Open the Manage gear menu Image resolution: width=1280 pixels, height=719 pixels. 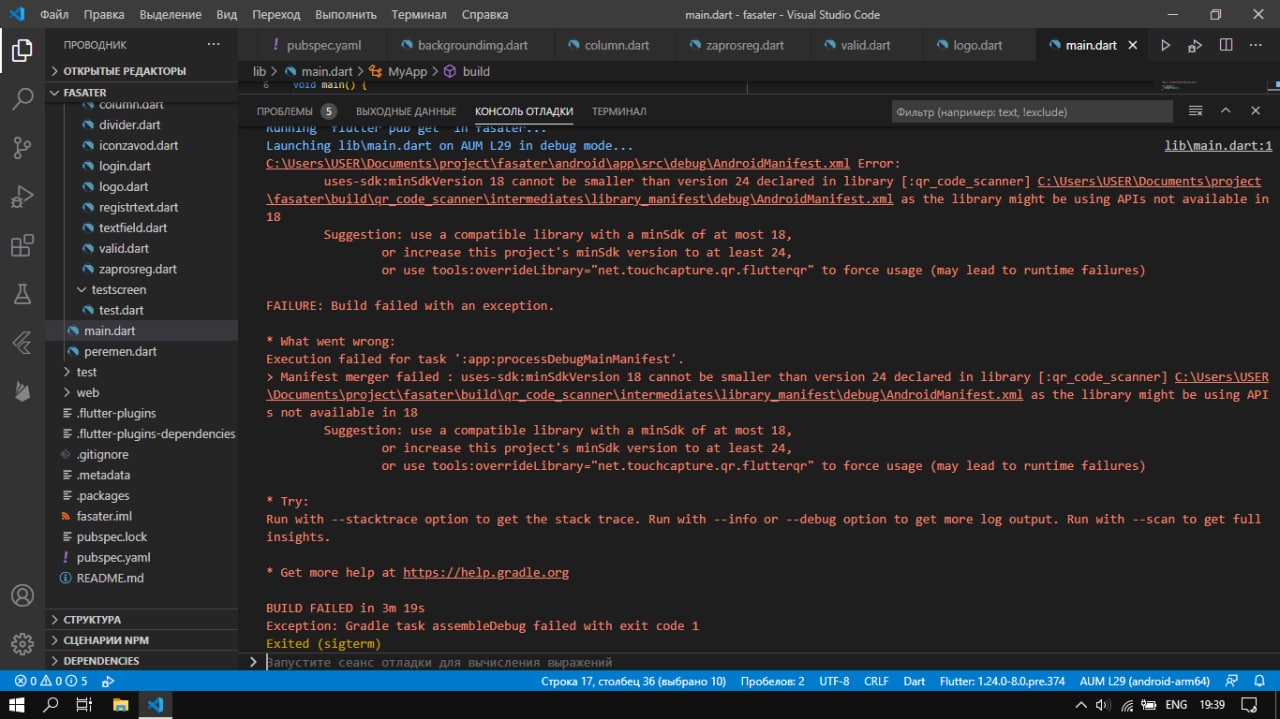[22, 644]
